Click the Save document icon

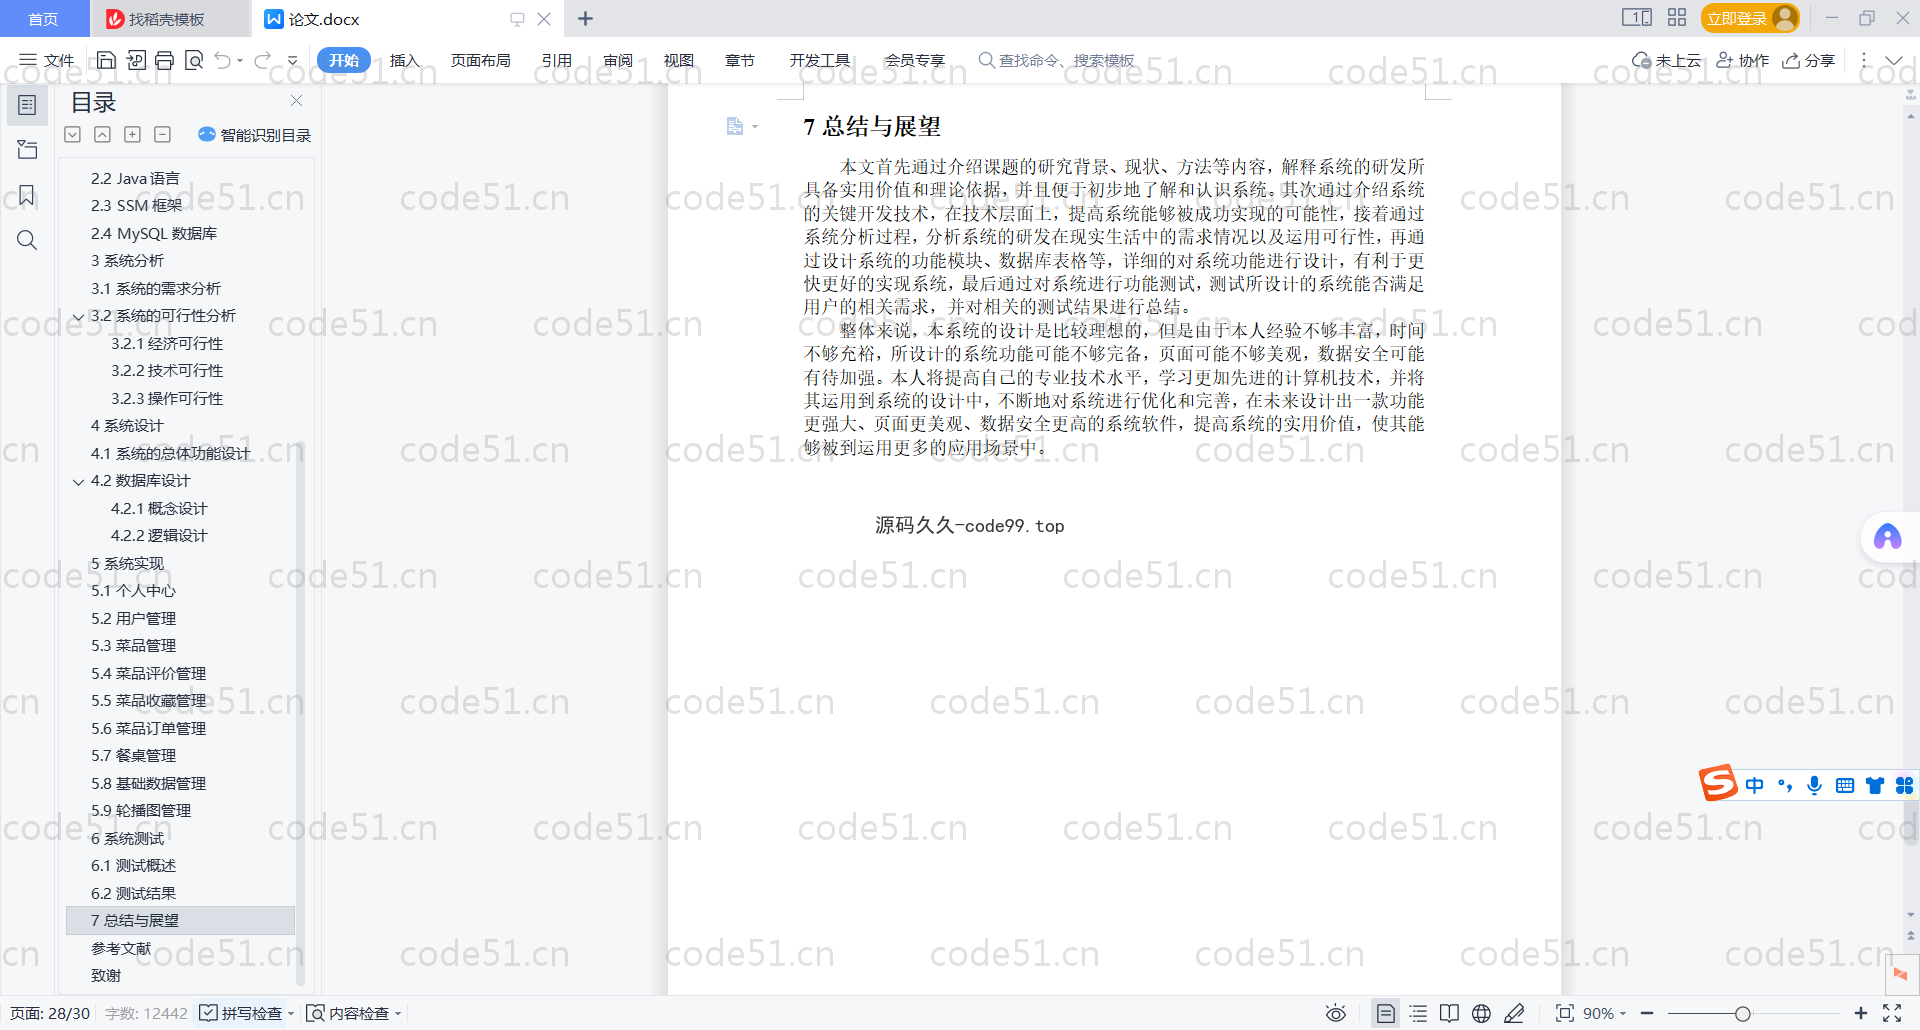106,60
